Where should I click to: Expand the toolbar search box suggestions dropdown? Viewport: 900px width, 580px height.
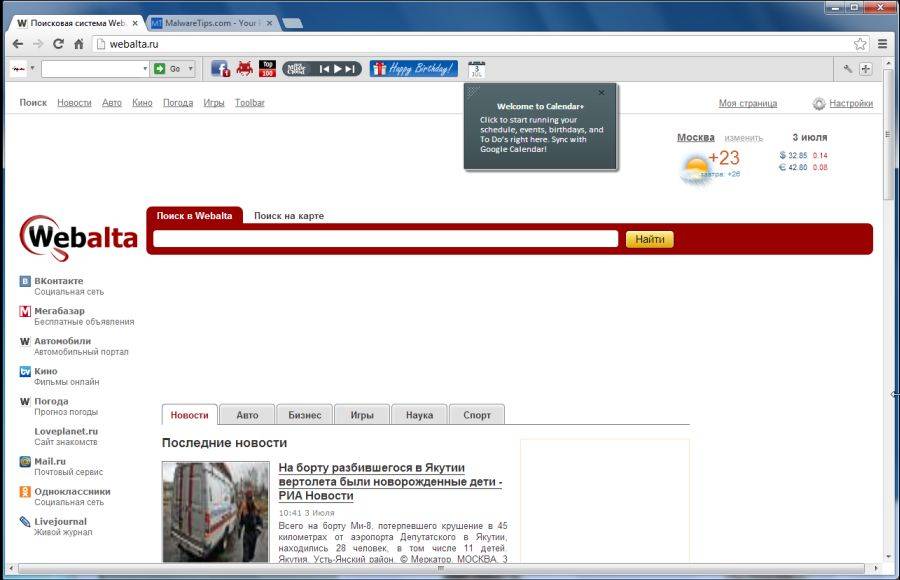[145, 69]
